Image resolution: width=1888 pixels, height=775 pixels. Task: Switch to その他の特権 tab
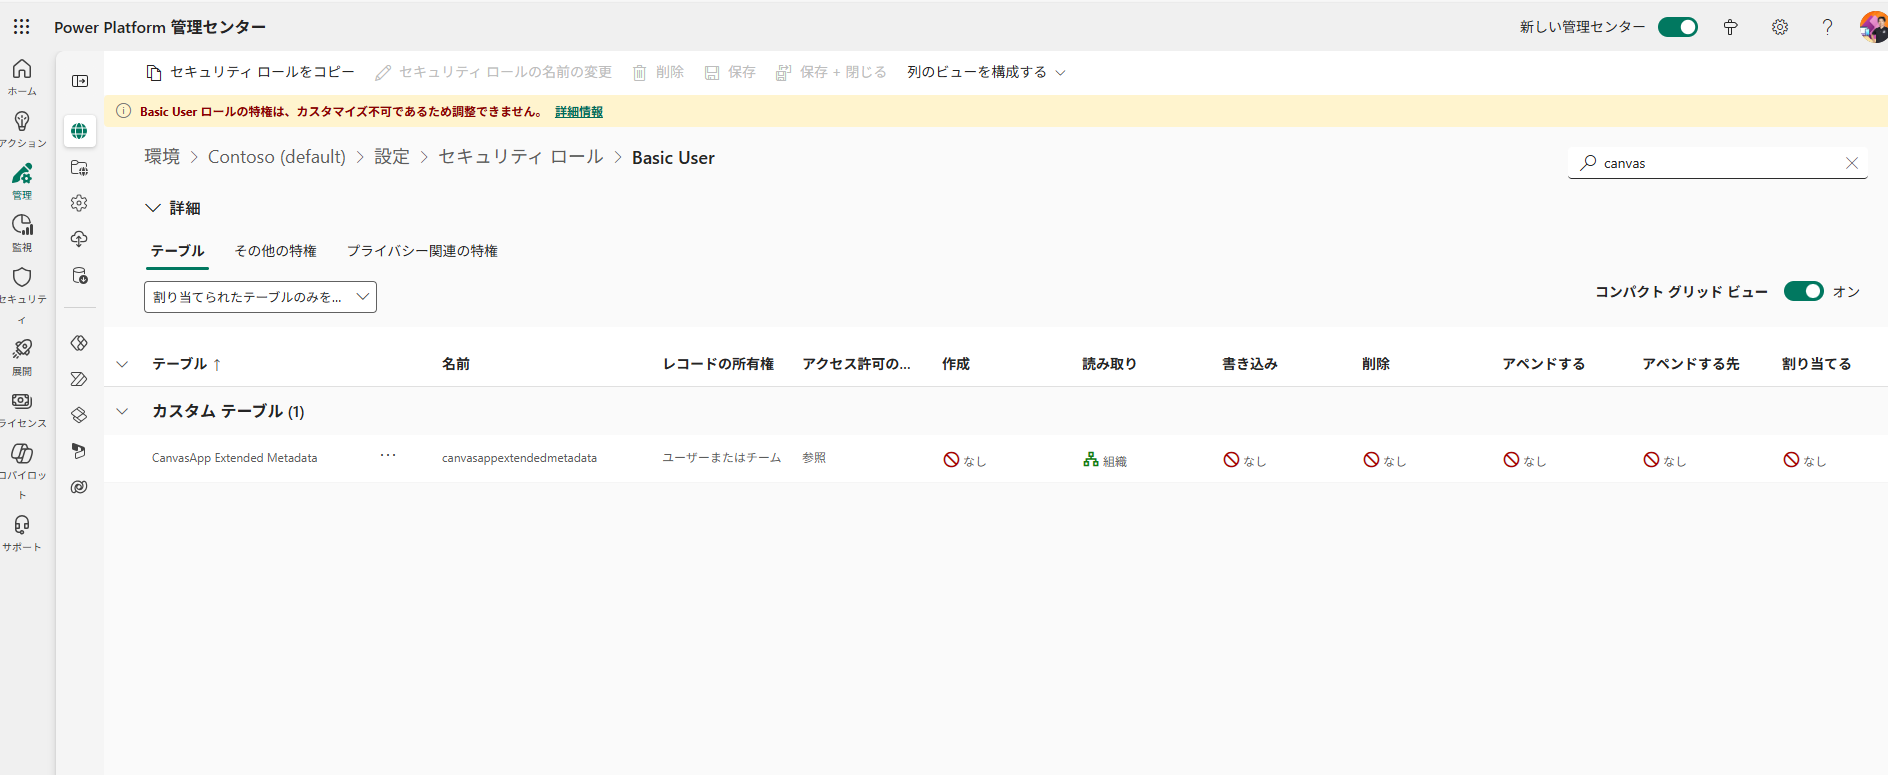pyautogui.click(x=275, y=251)
